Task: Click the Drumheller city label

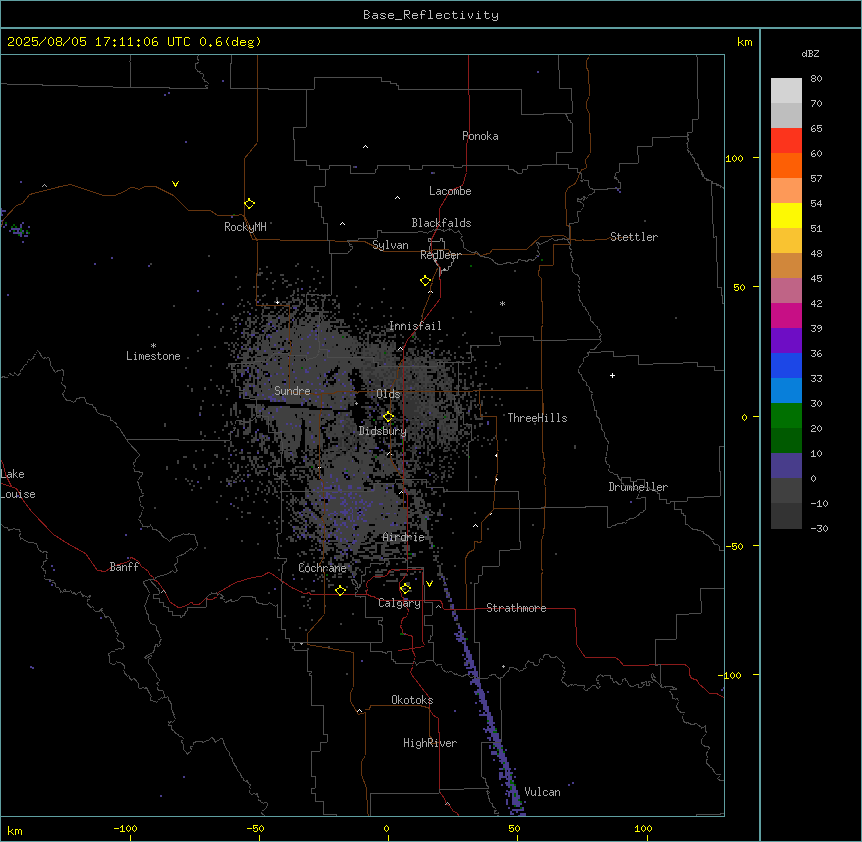Action: pyautogui.click(x=638, y=487)
